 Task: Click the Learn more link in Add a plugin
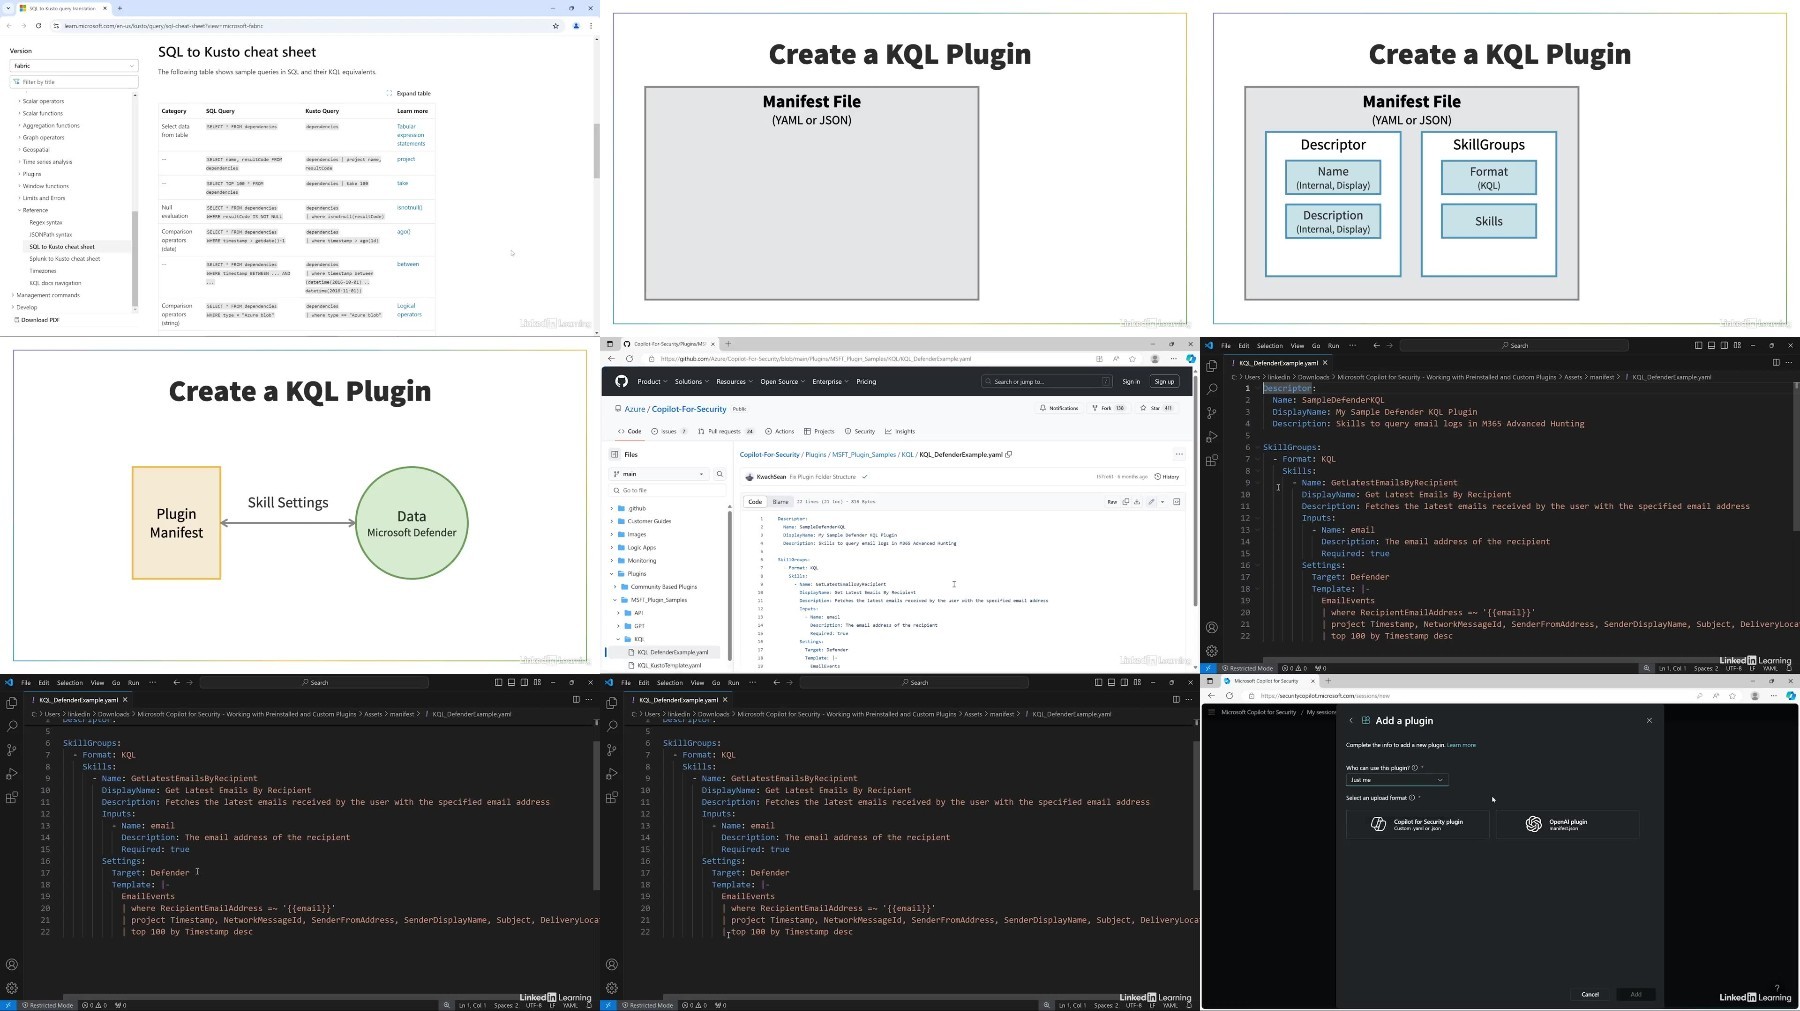tap(1461, 745)
